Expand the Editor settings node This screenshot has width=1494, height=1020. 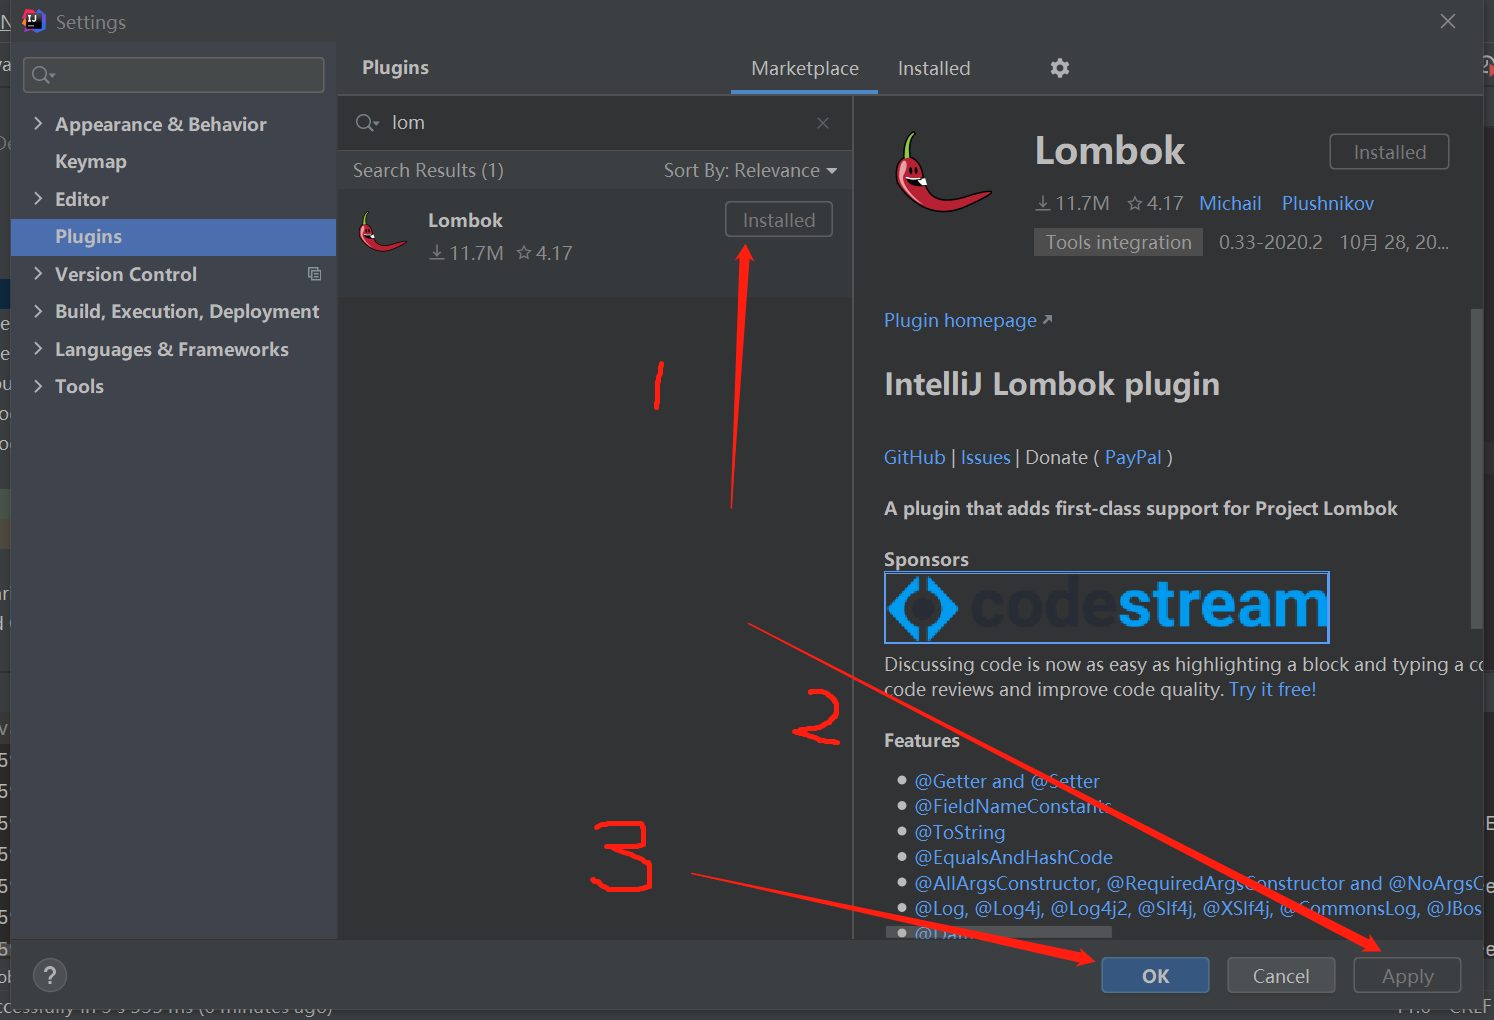click(x=38, y=199)
